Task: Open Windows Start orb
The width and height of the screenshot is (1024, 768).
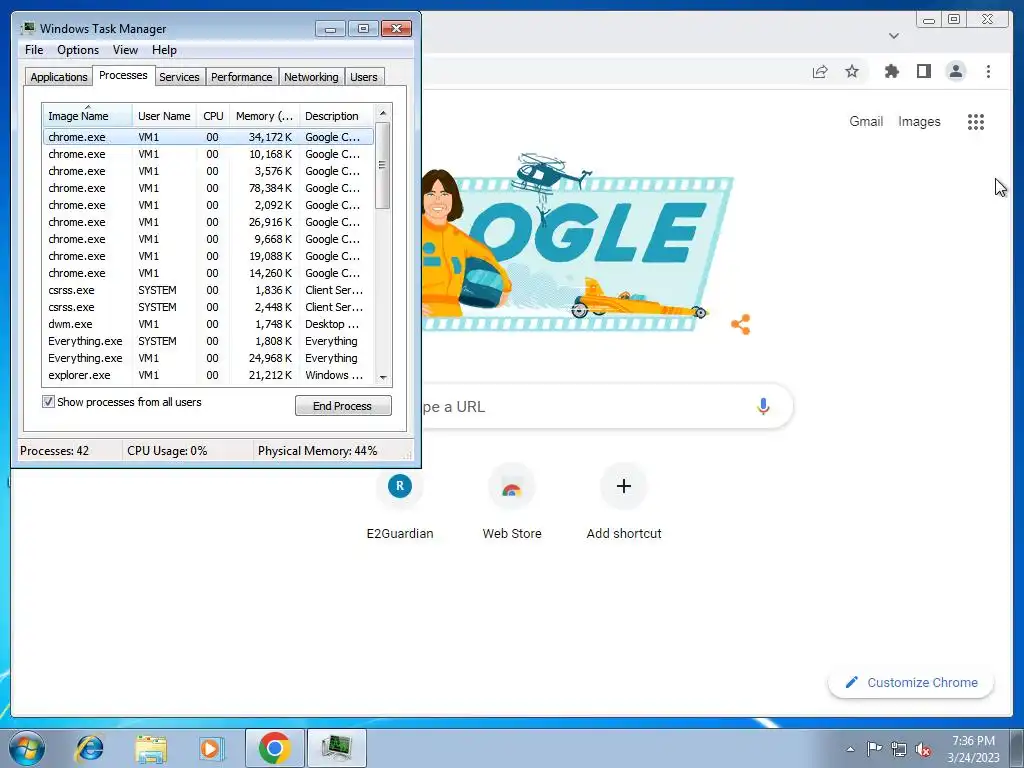Action: click(x=27, y=748)
